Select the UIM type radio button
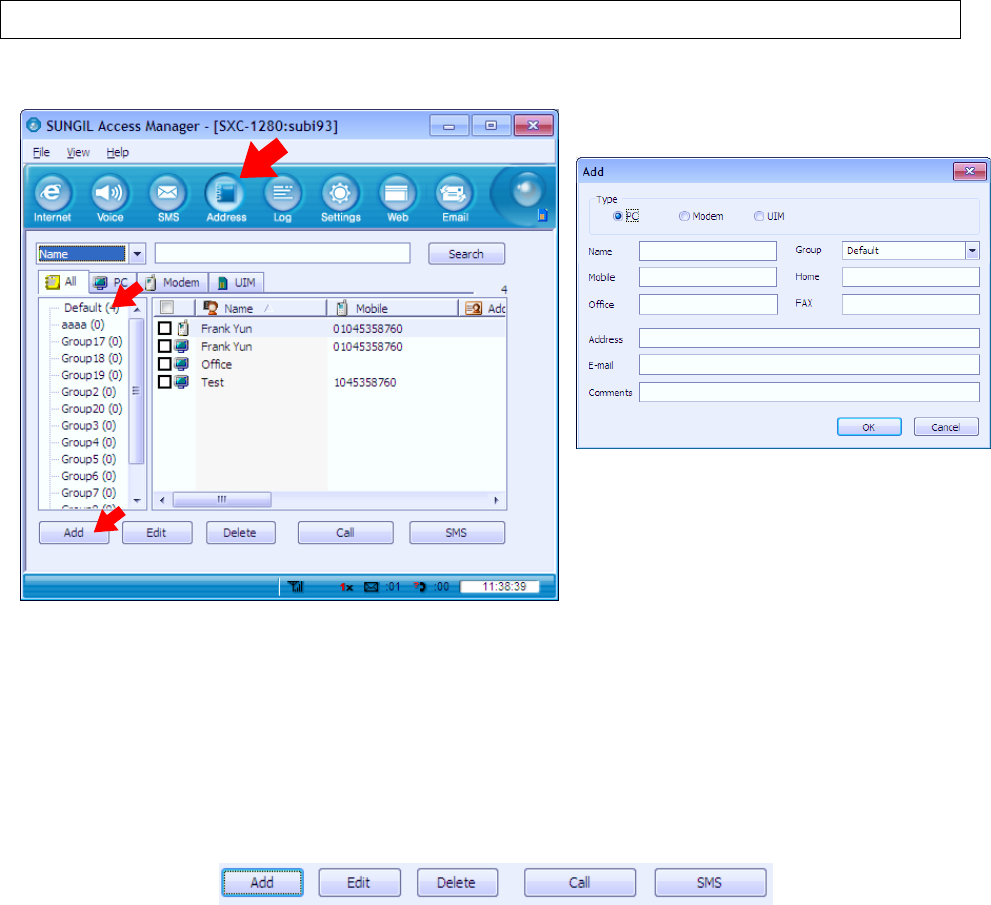Screen dimensions: 991x905 pos(758,216)
